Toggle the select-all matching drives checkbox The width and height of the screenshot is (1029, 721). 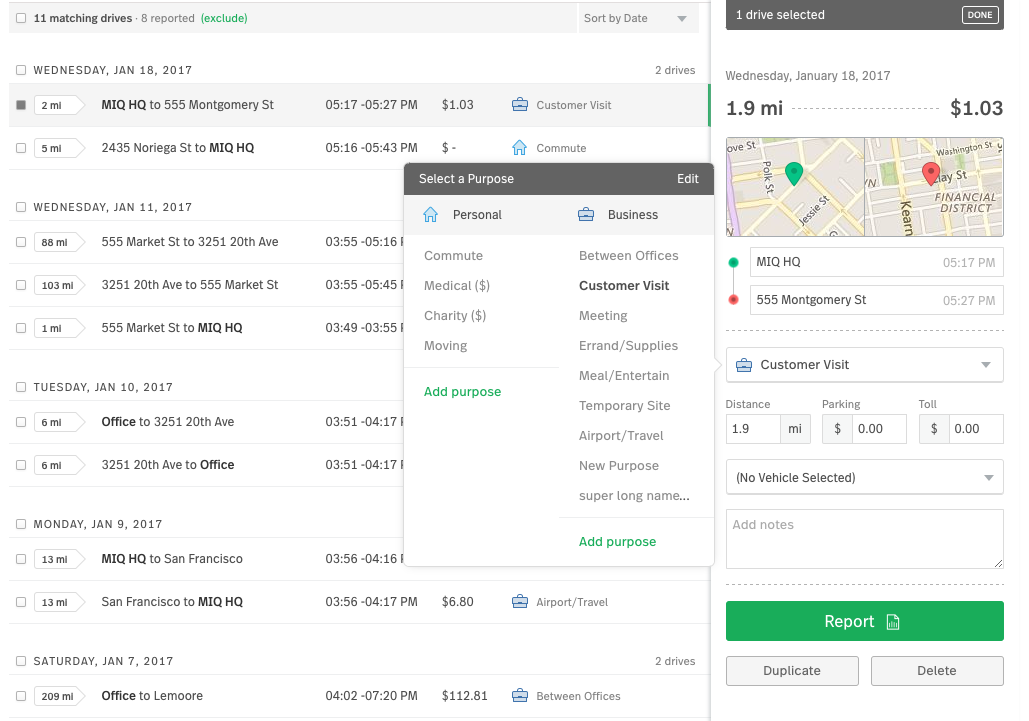click(x=21, y=18)
